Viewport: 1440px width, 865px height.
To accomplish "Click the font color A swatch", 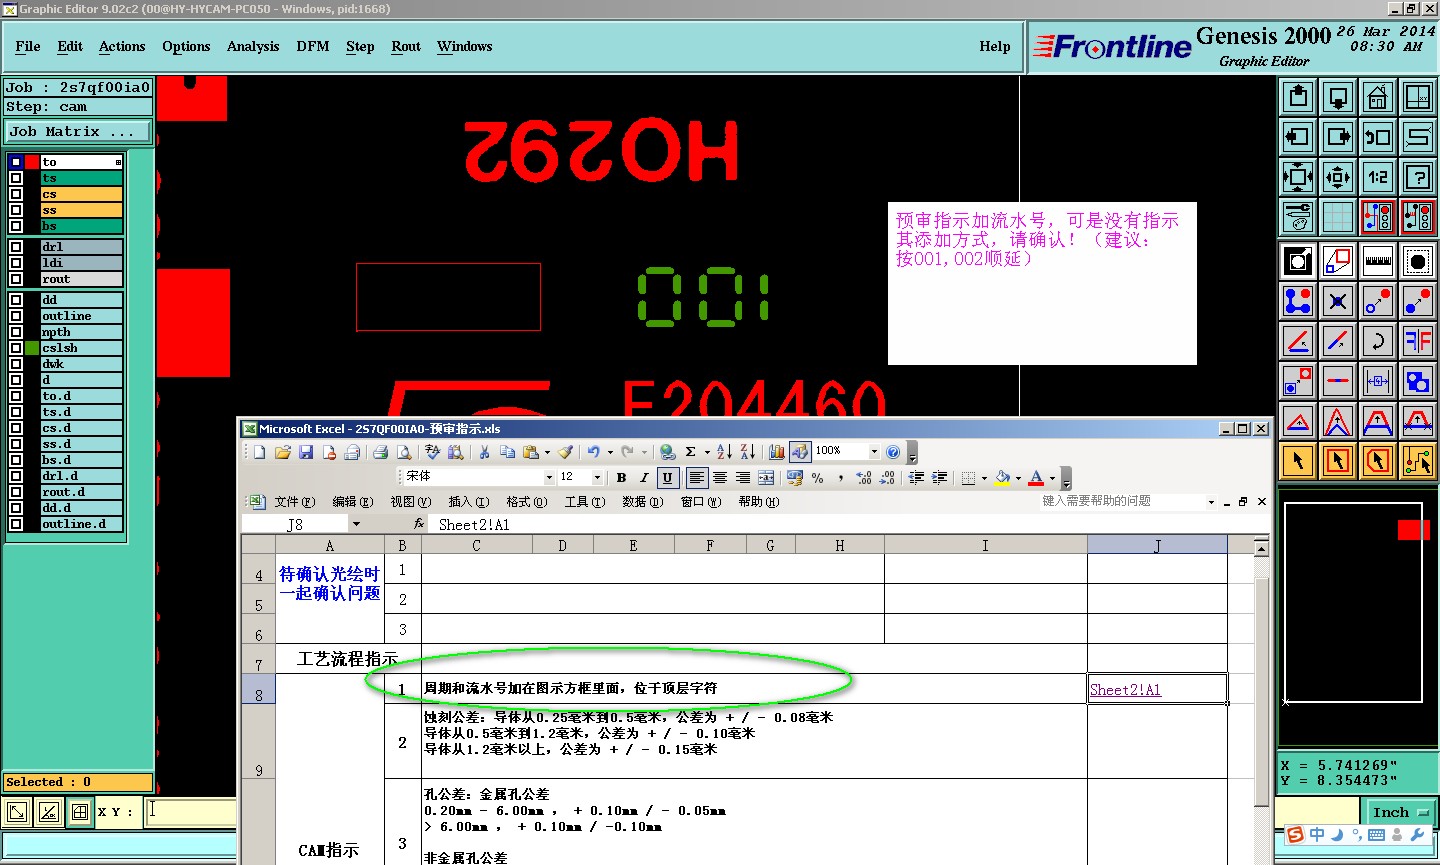I will pos(1037,478).
